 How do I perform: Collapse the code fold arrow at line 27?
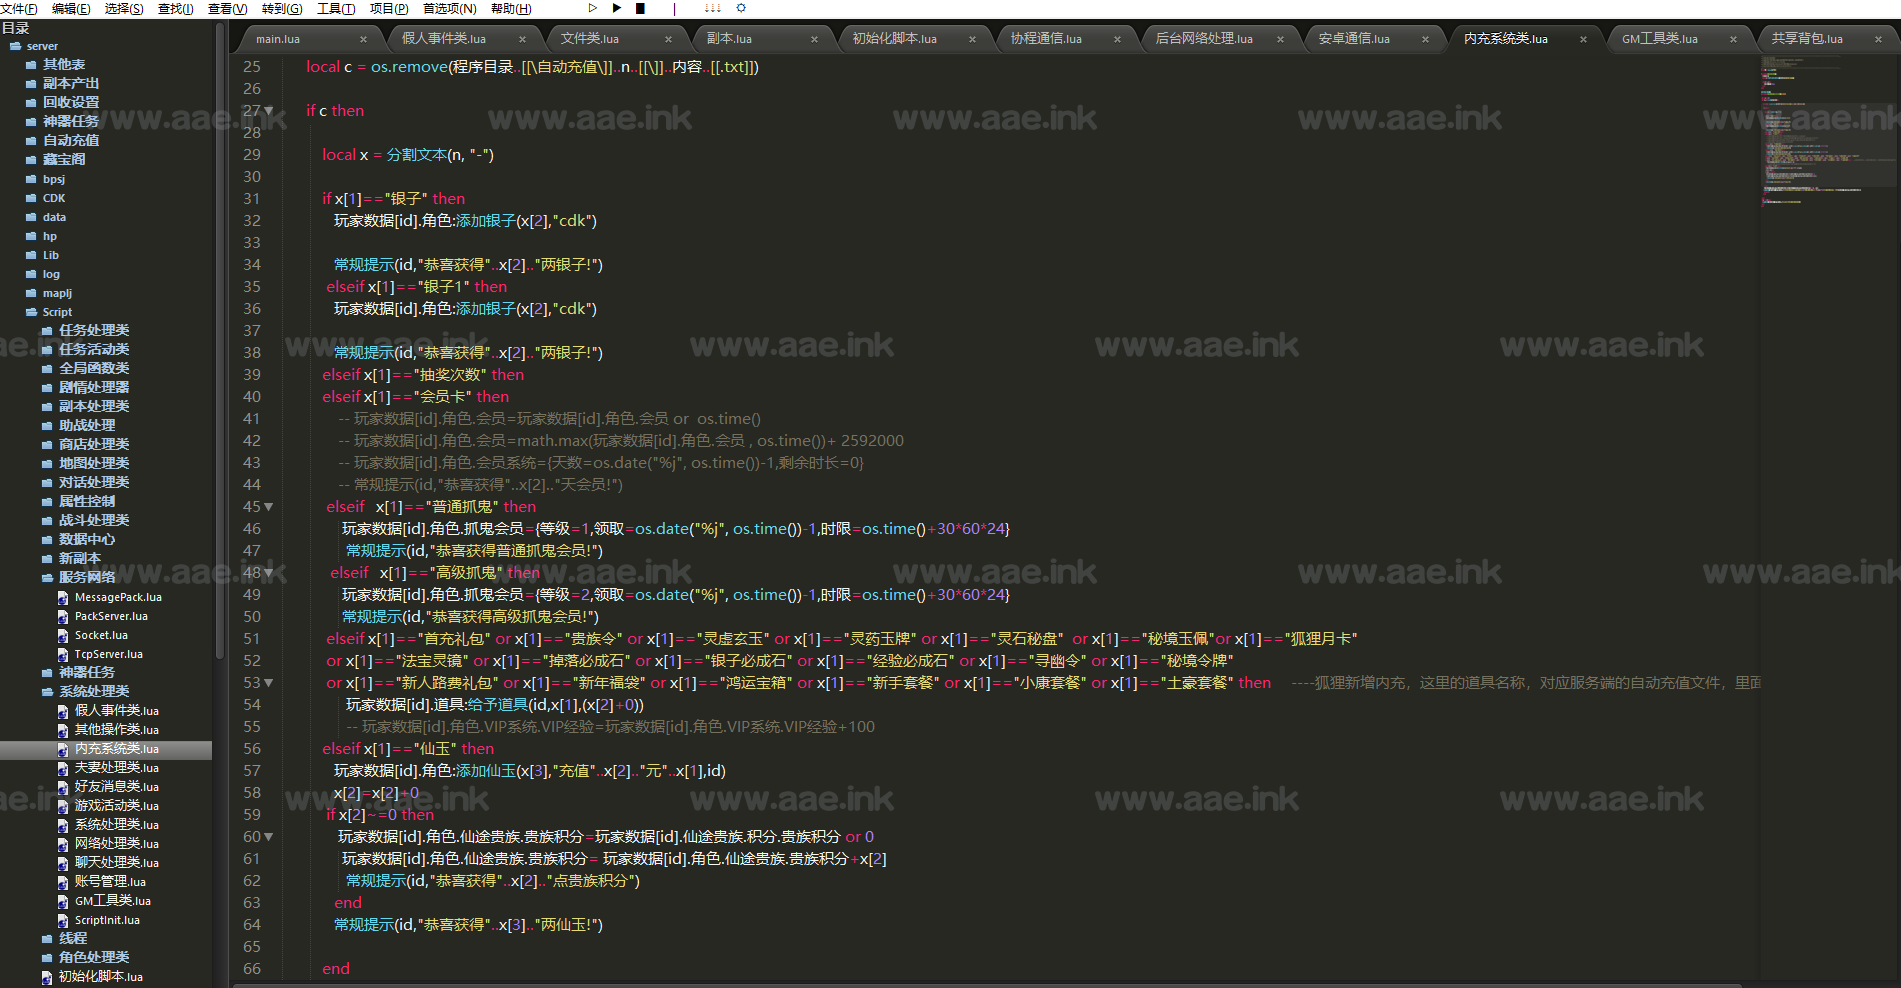click(x=269, y=111)
